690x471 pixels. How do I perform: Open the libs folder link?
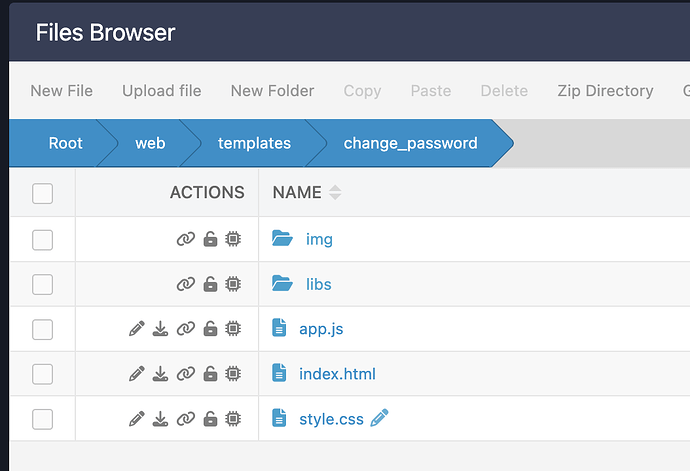coord(318,284)
